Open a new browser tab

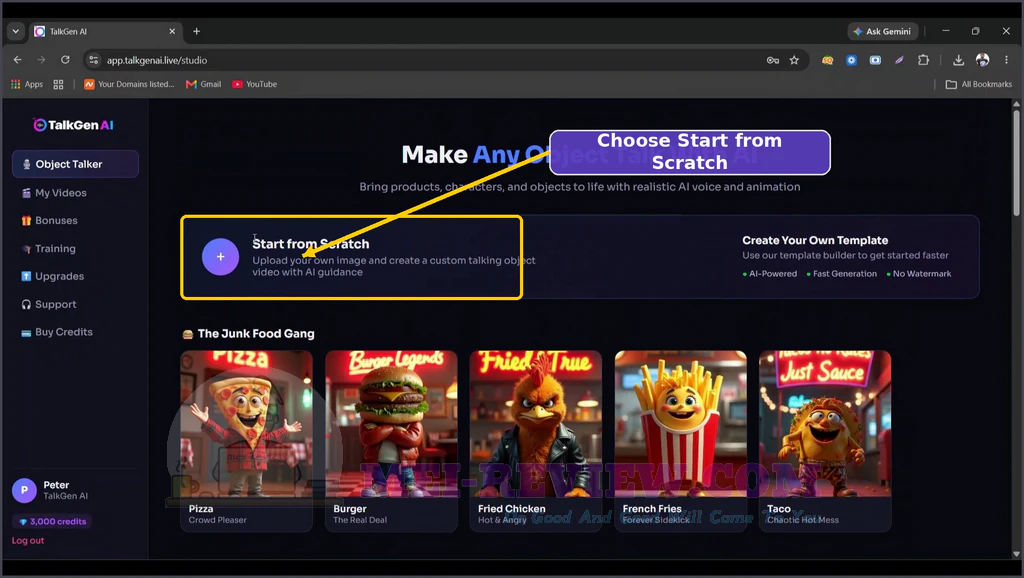click(197, 31)
